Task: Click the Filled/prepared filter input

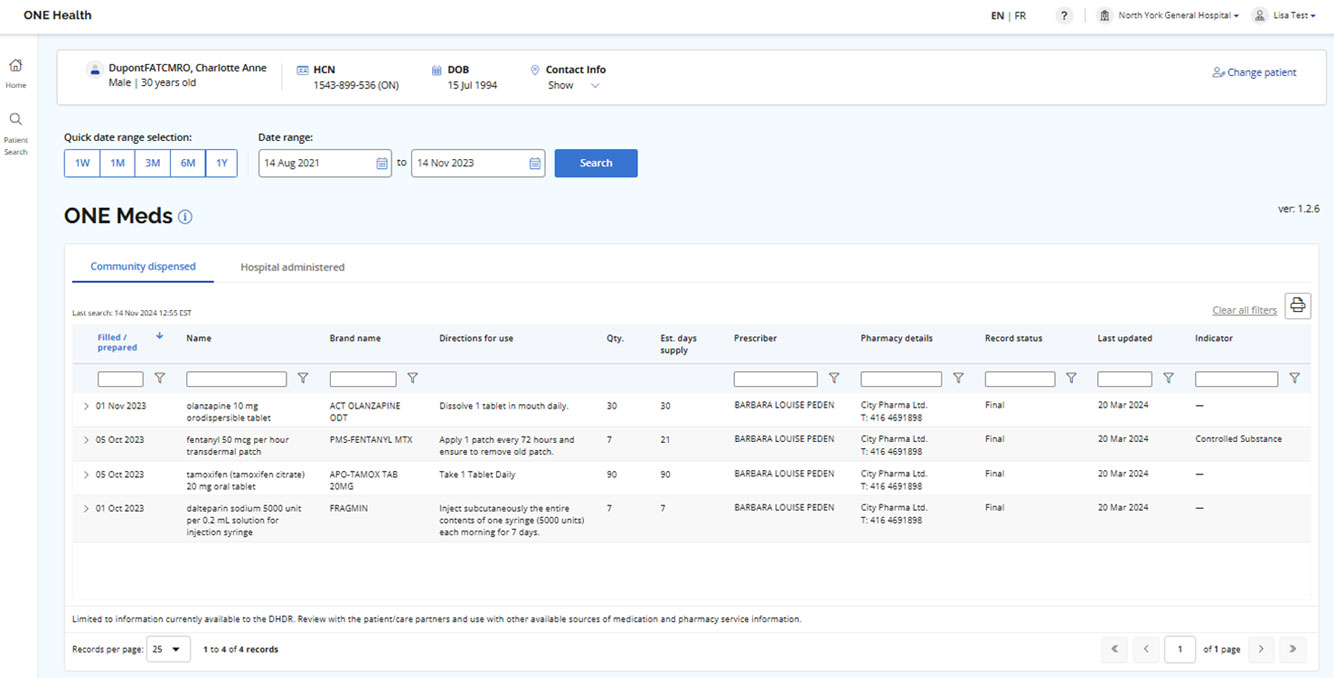Action: pos(120,379)
